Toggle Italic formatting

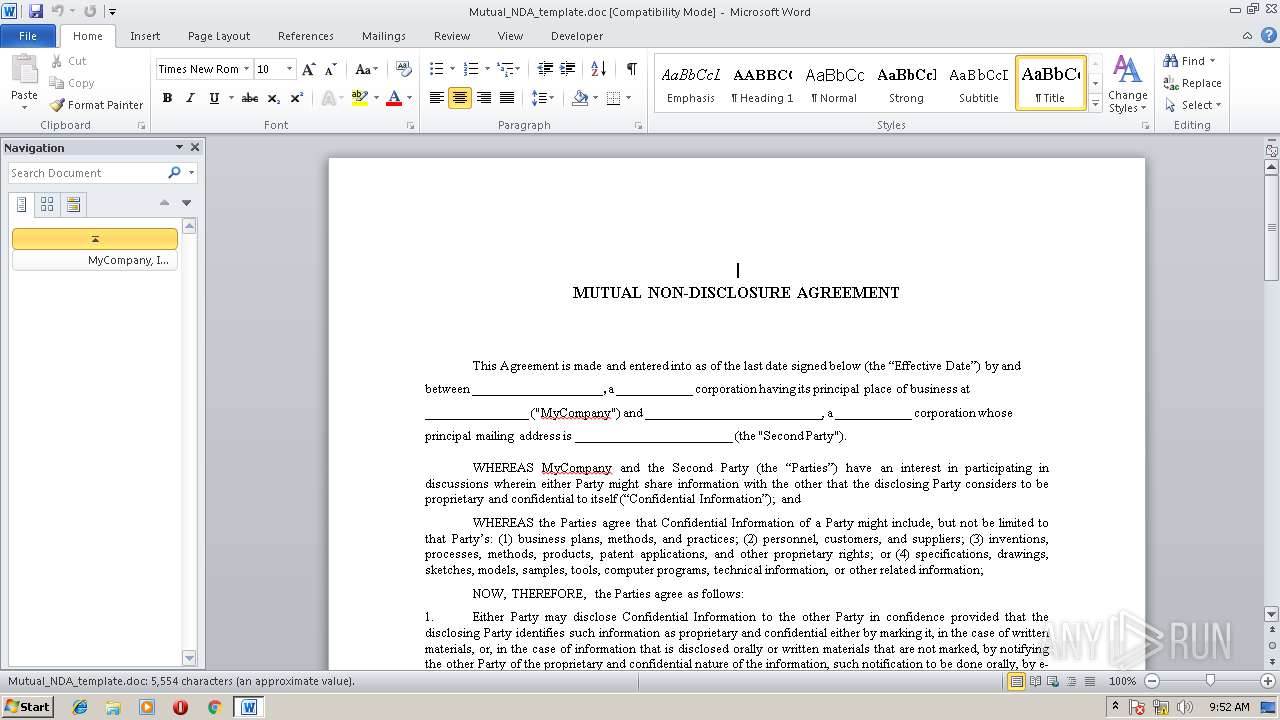190,98
